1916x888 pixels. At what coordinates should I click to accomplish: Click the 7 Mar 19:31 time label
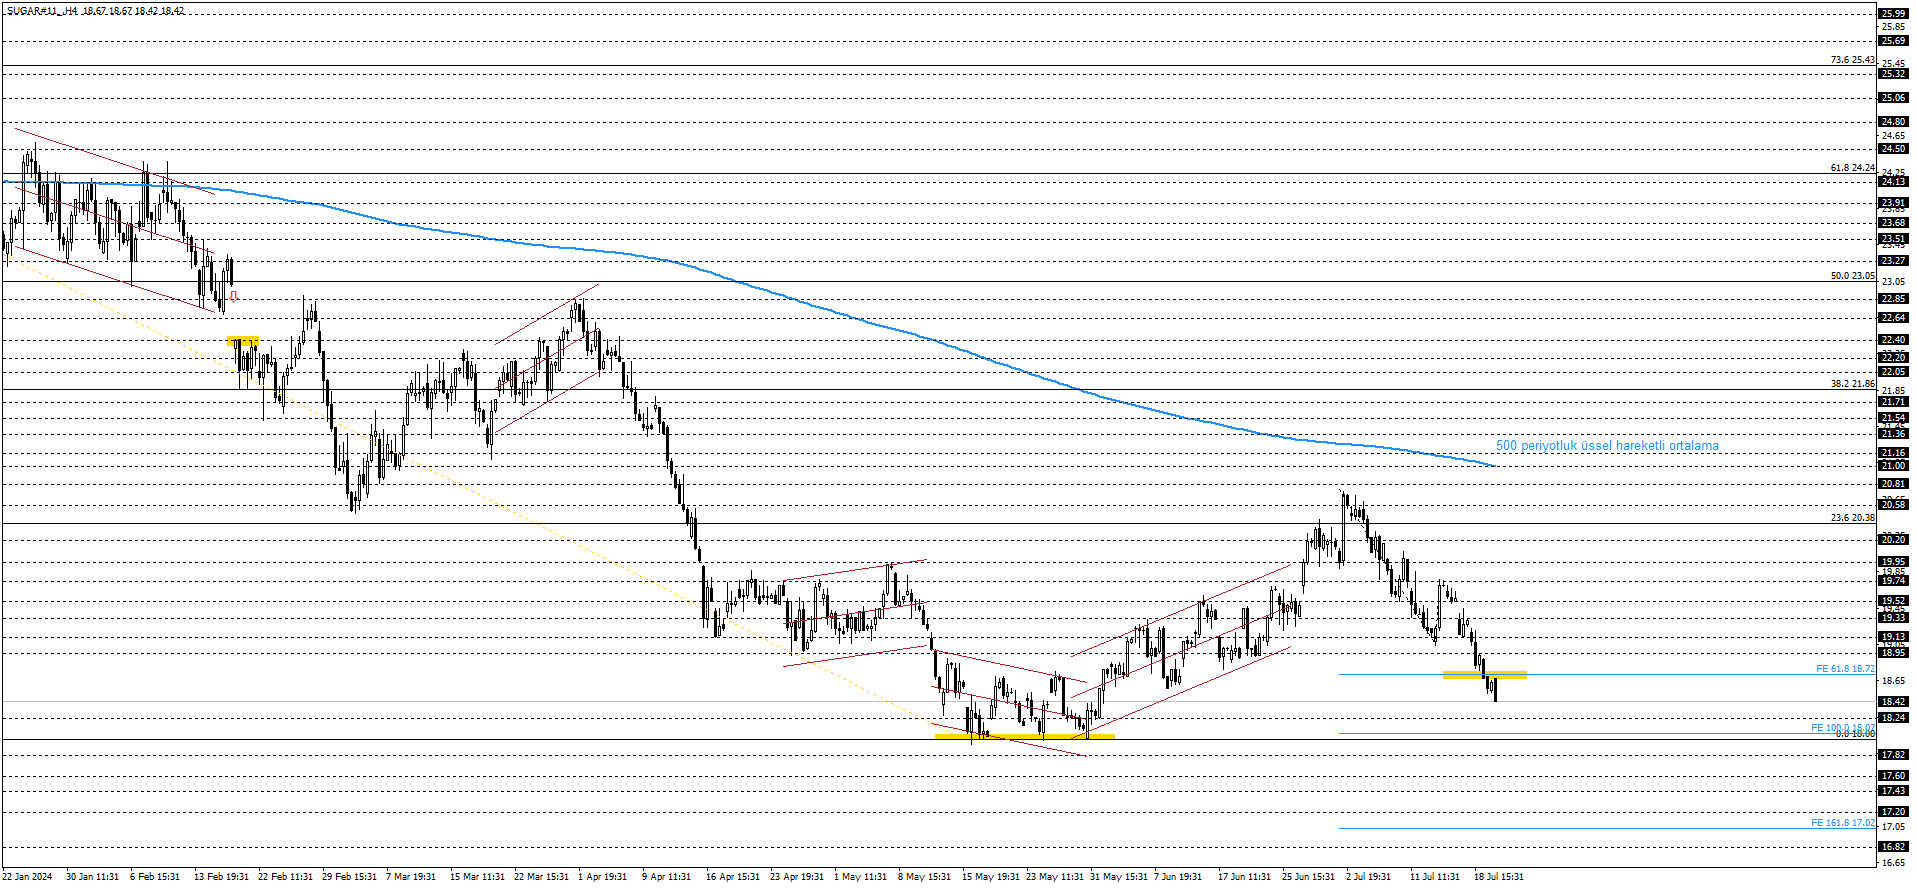click(411, 877)
